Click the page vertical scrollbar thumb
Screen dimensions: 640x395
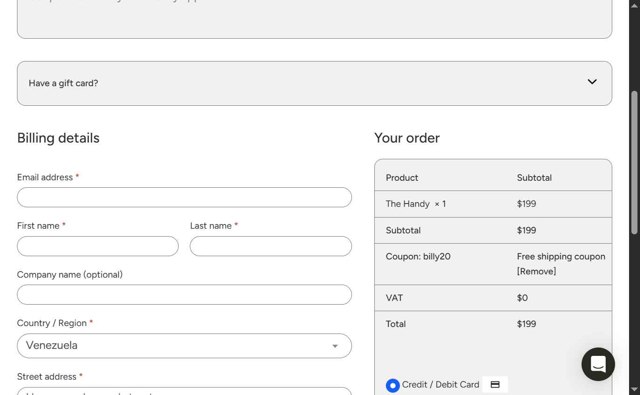point(634,162)
